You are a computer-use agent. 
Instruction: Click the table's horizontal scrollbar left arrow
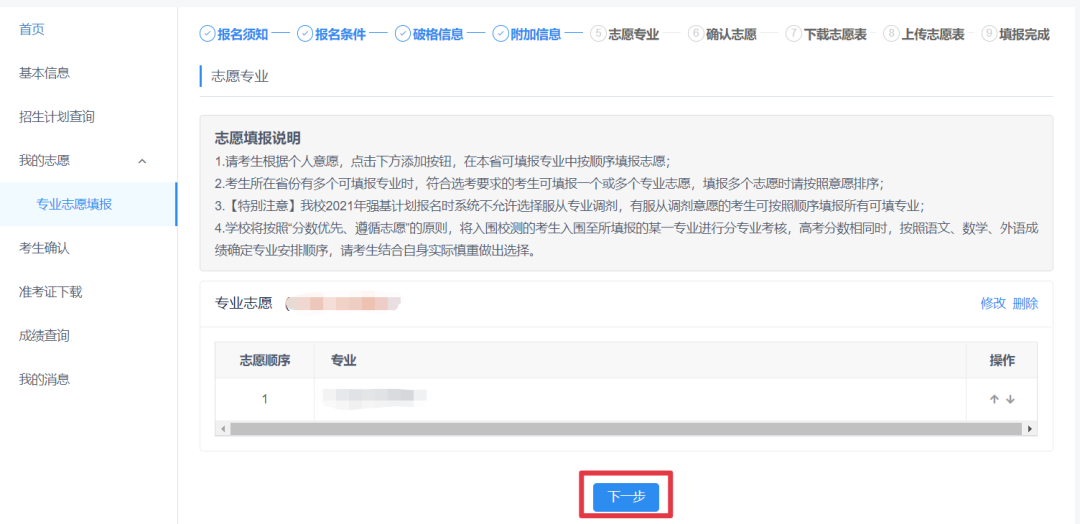222,428
